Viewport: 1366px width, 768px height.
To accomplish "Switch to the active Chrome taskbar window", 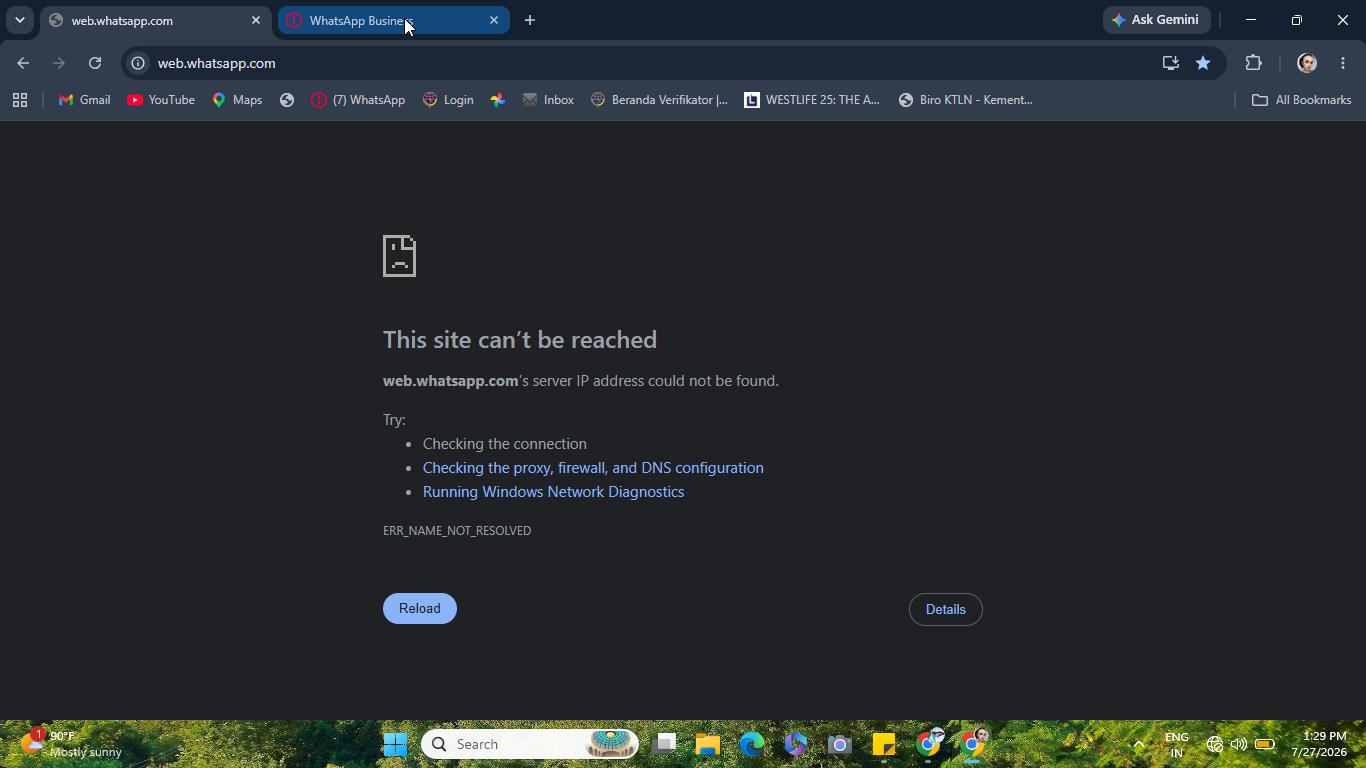I will tap(973, 744).
